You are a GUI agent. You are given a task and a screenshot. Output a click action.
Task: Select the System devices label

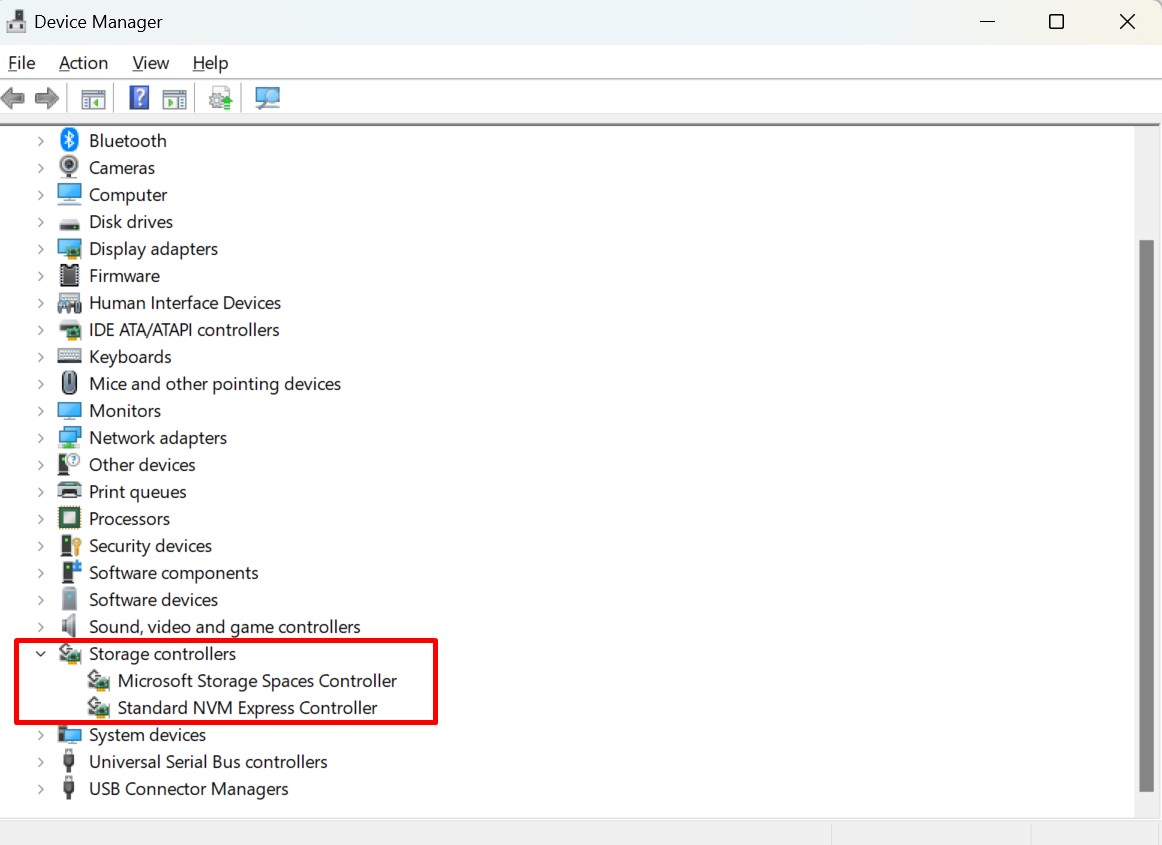coord(147,735)
